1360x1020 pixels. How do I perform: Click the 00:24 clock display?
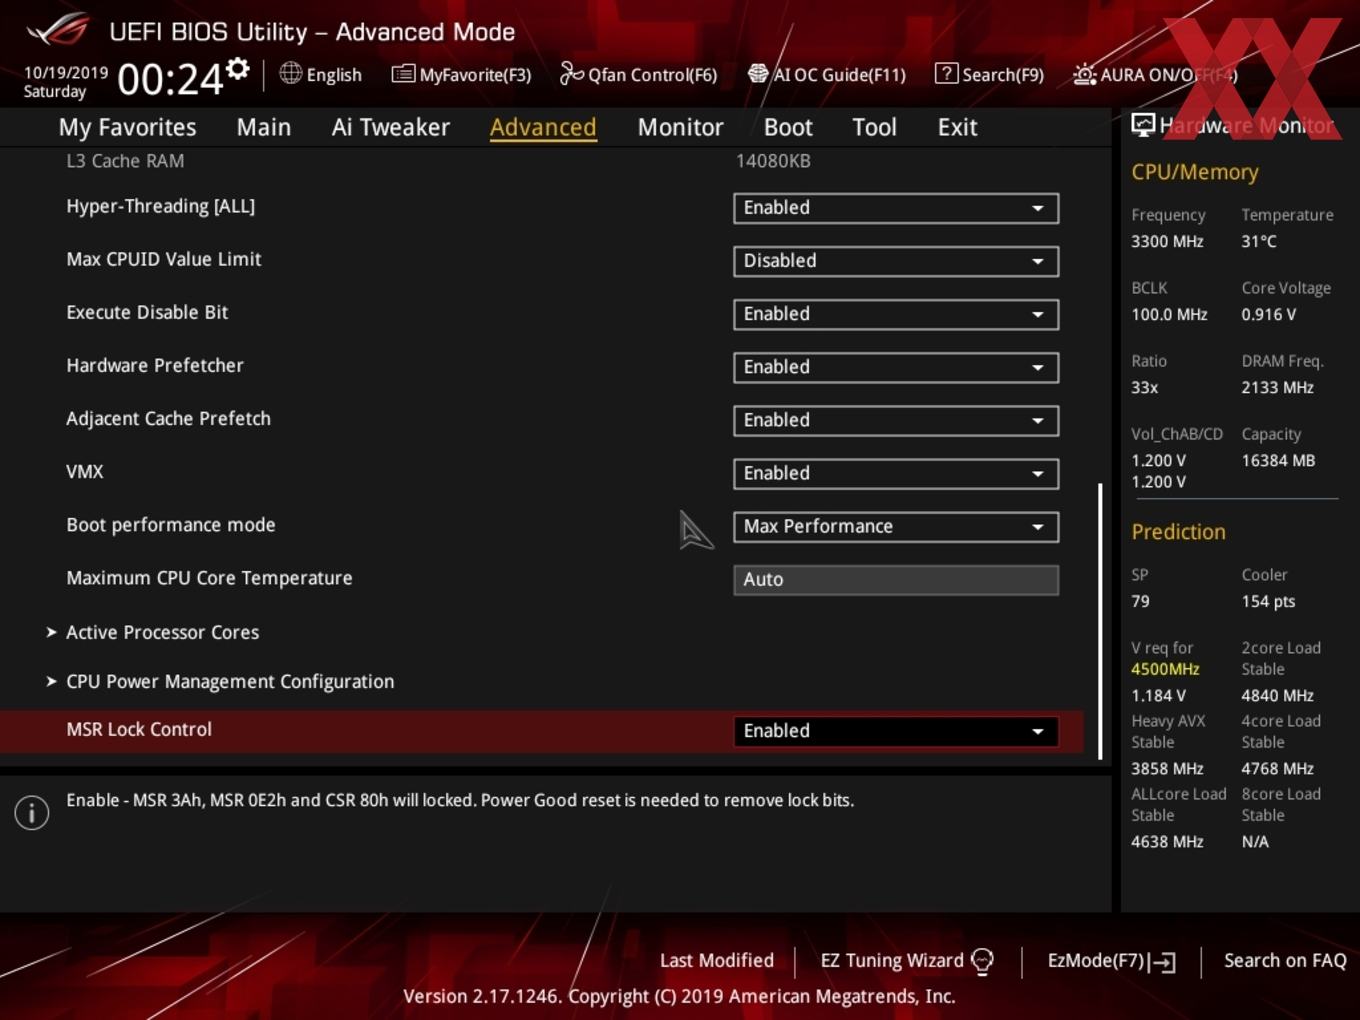[170, 78]
